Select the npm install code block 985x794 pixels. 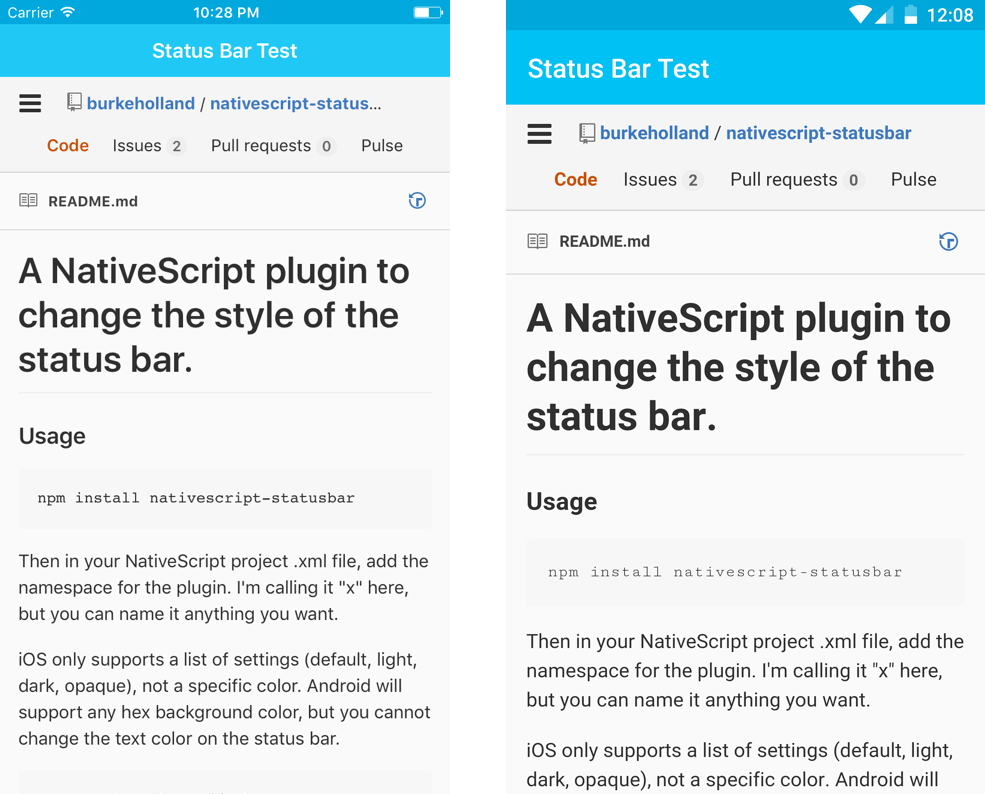[224, 497]
